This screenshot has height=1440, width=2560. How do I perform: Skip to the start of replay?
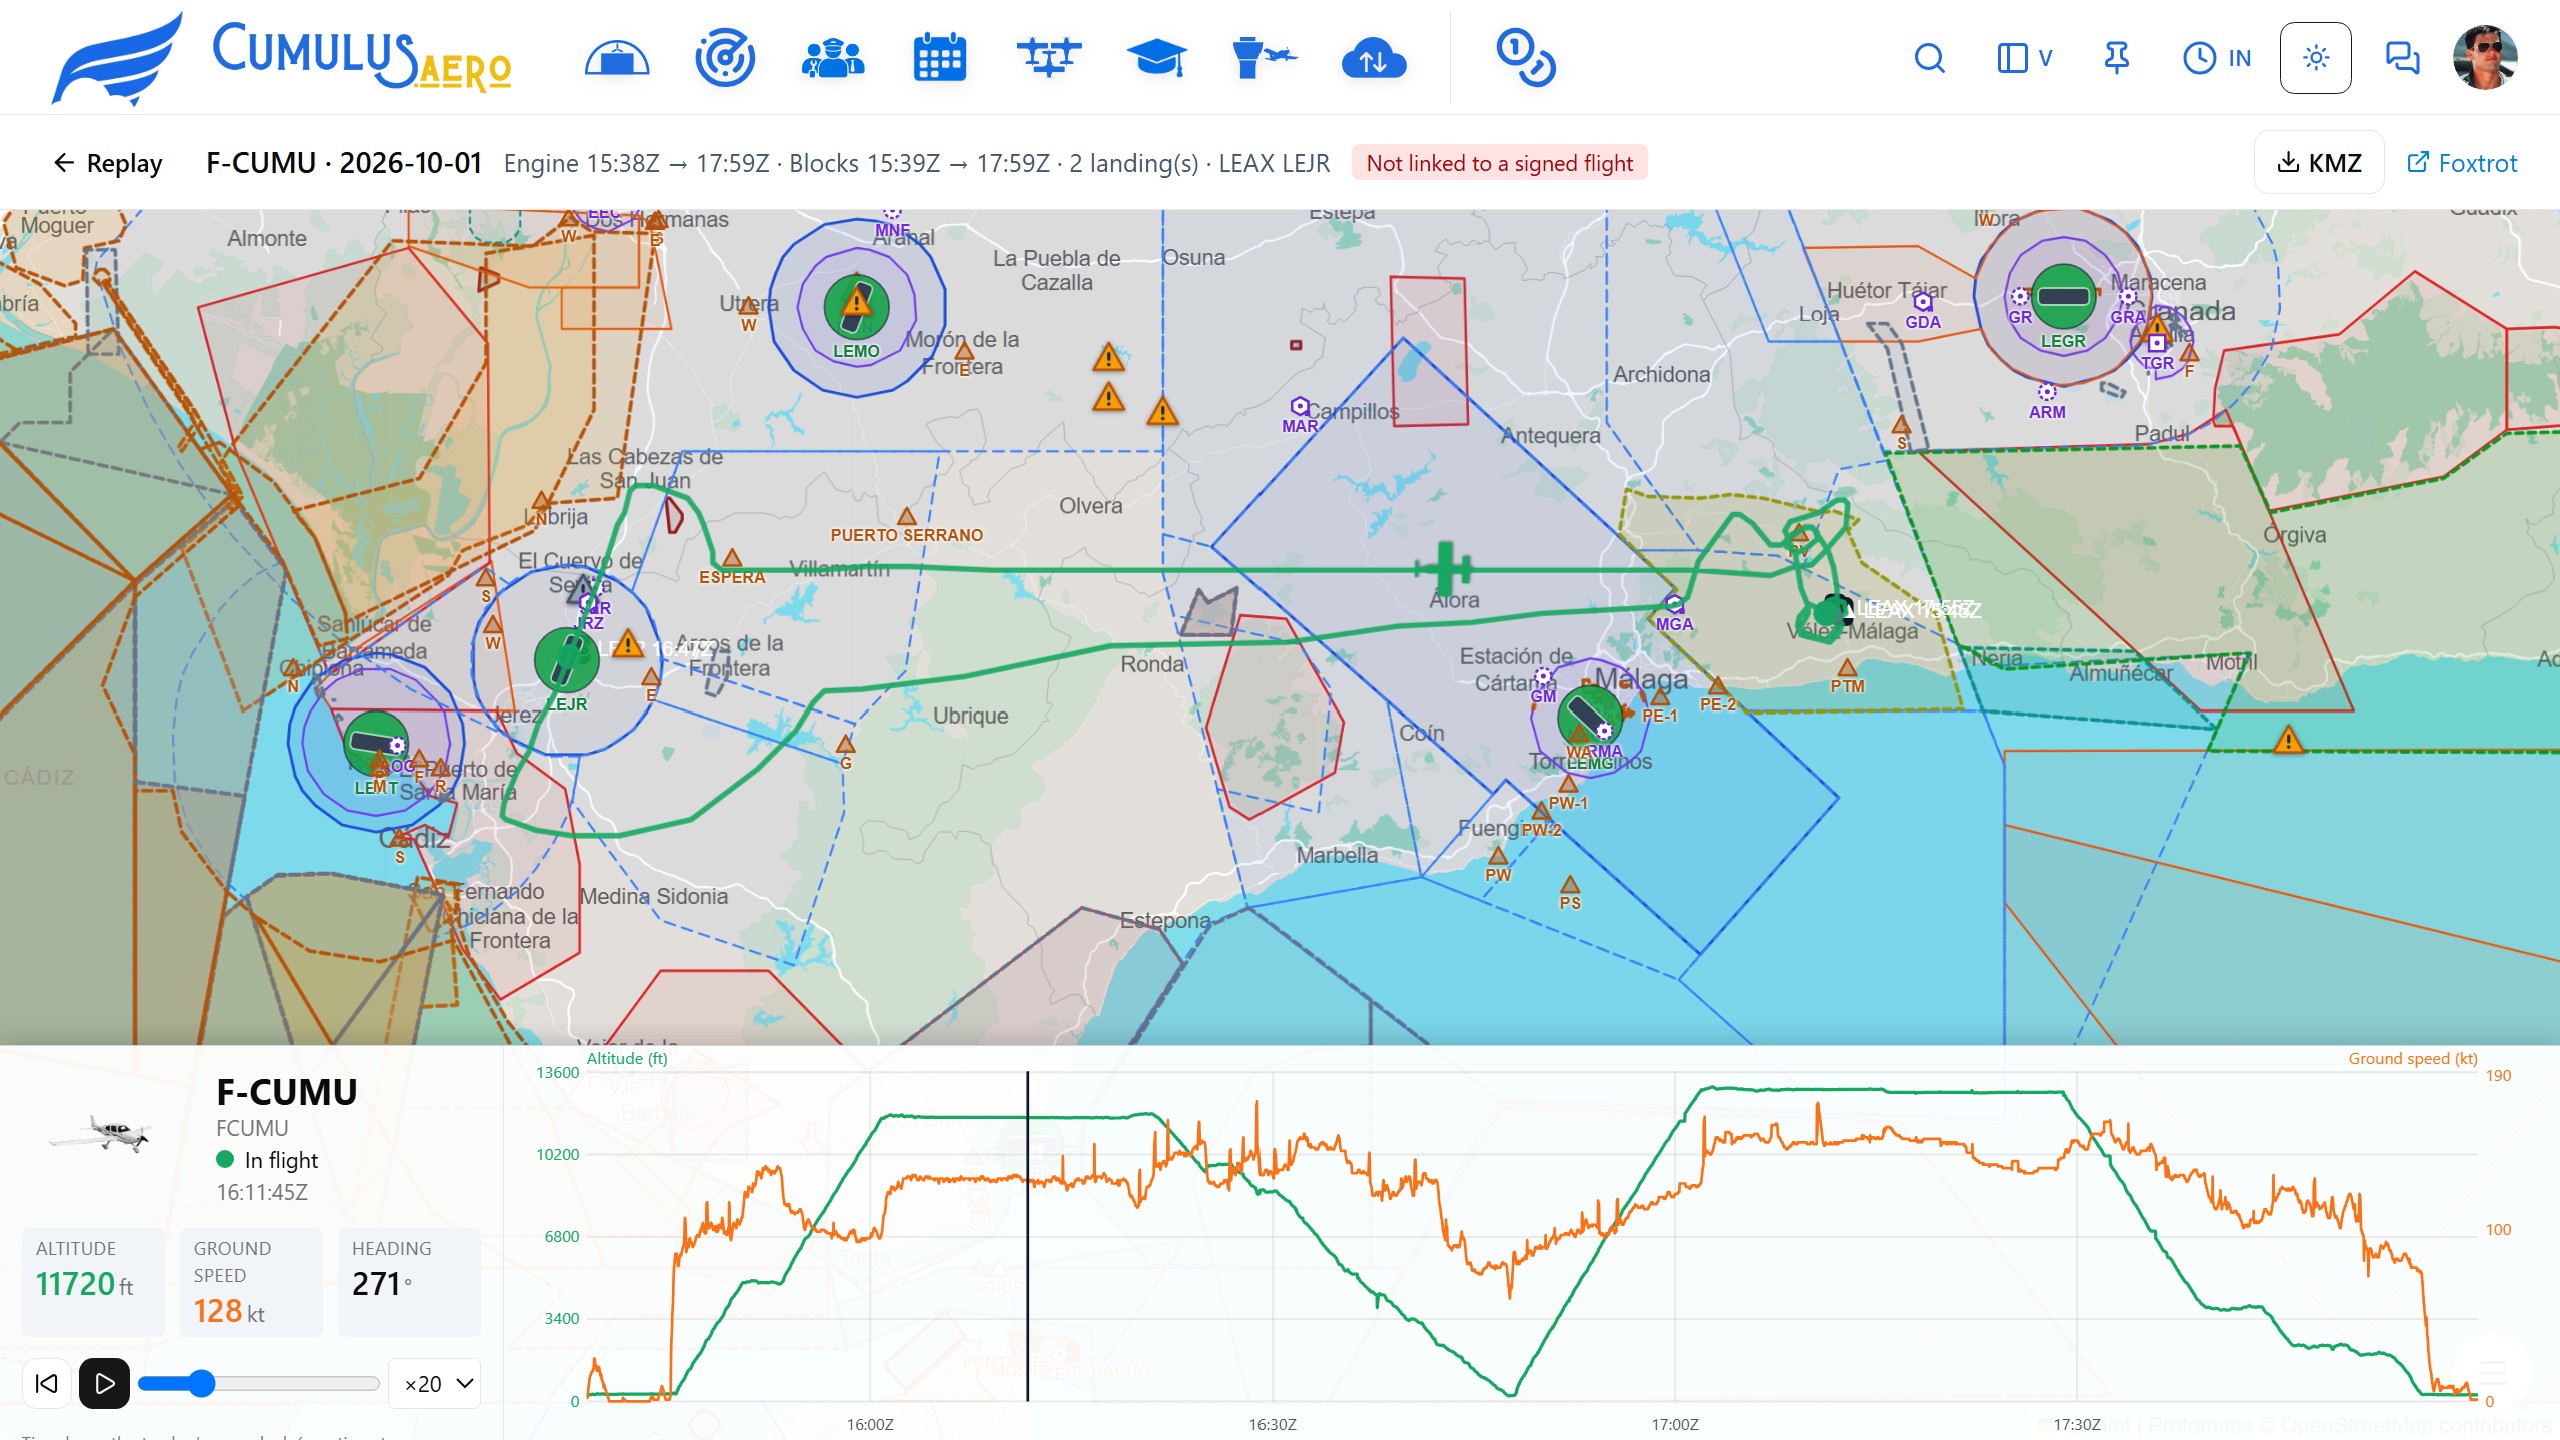(x=46, y=1384)
